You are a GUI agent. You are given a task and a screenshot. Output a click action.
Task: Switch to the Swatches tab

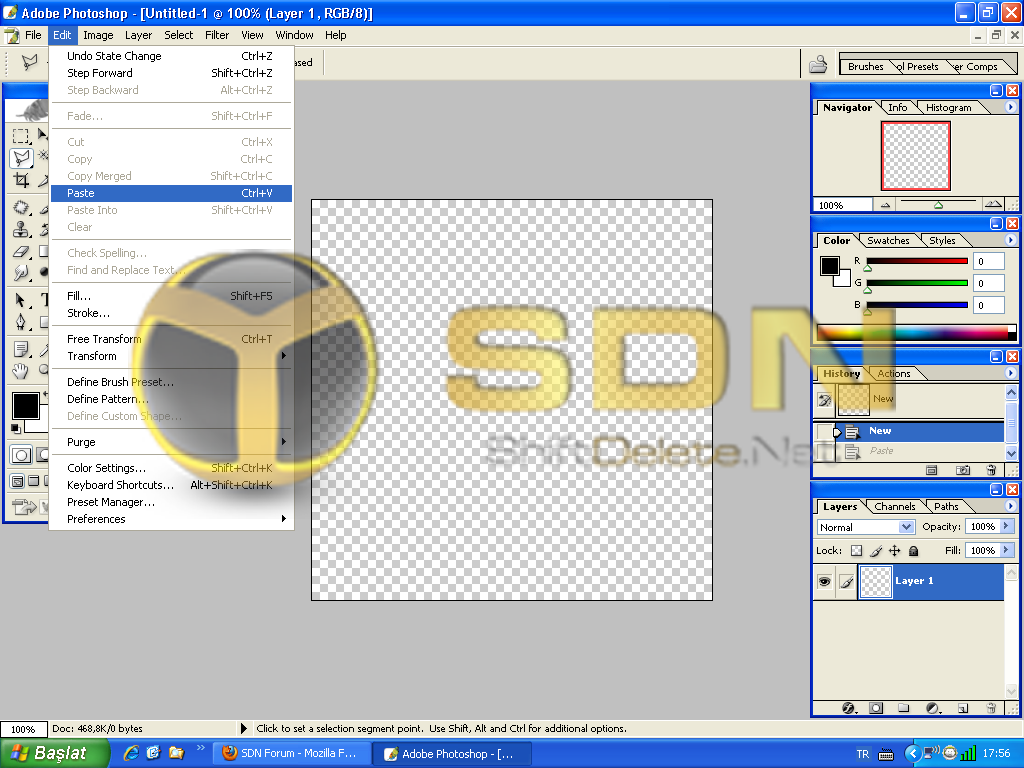coord(888,240)
